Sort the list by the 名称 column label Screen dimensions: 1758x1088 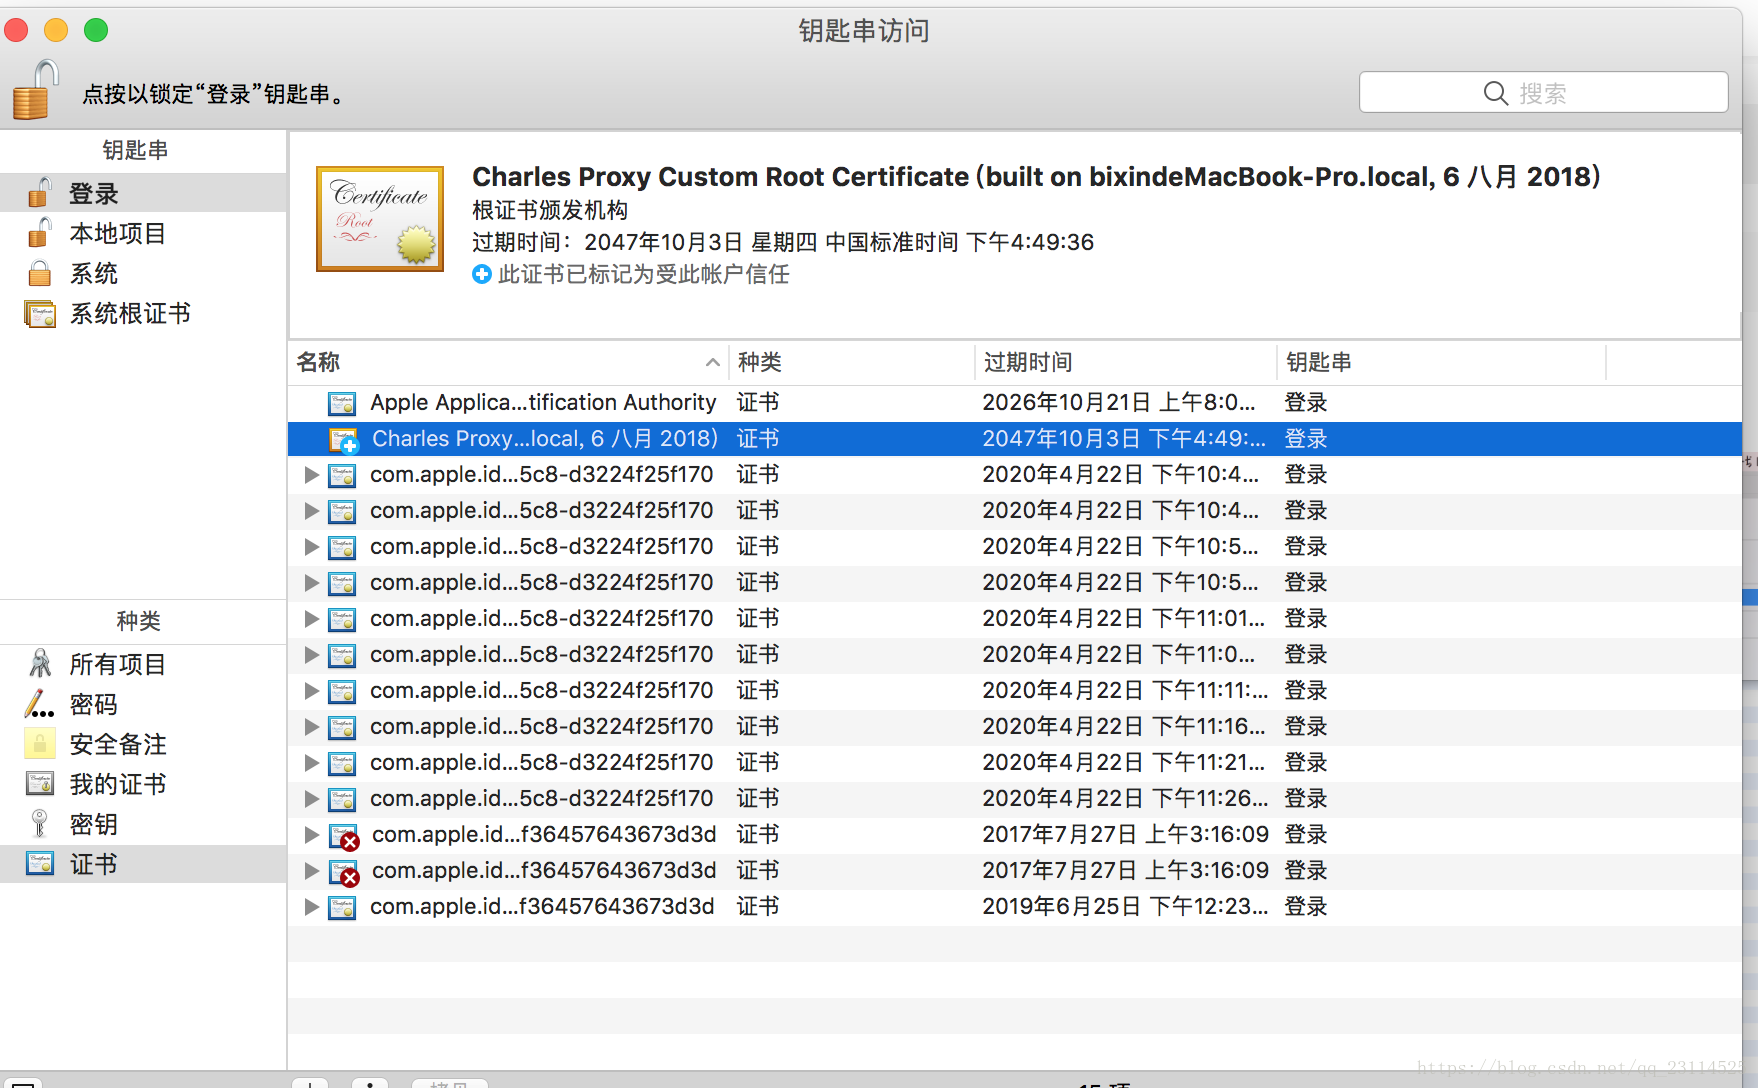point(318,362)
